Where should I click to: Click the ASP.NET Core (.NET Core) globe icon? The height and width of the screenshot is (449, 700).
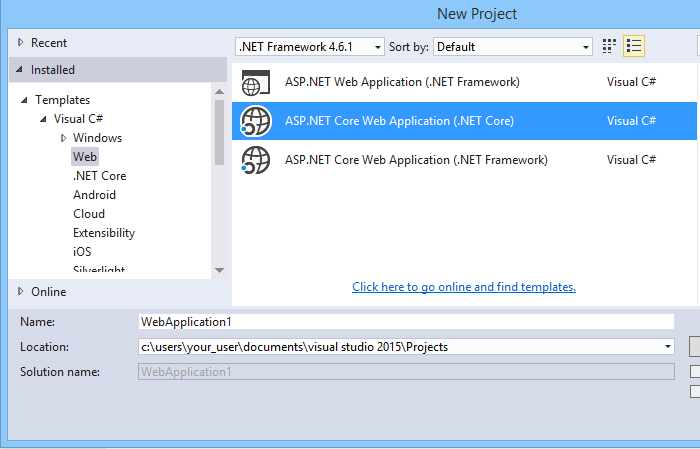256,121
